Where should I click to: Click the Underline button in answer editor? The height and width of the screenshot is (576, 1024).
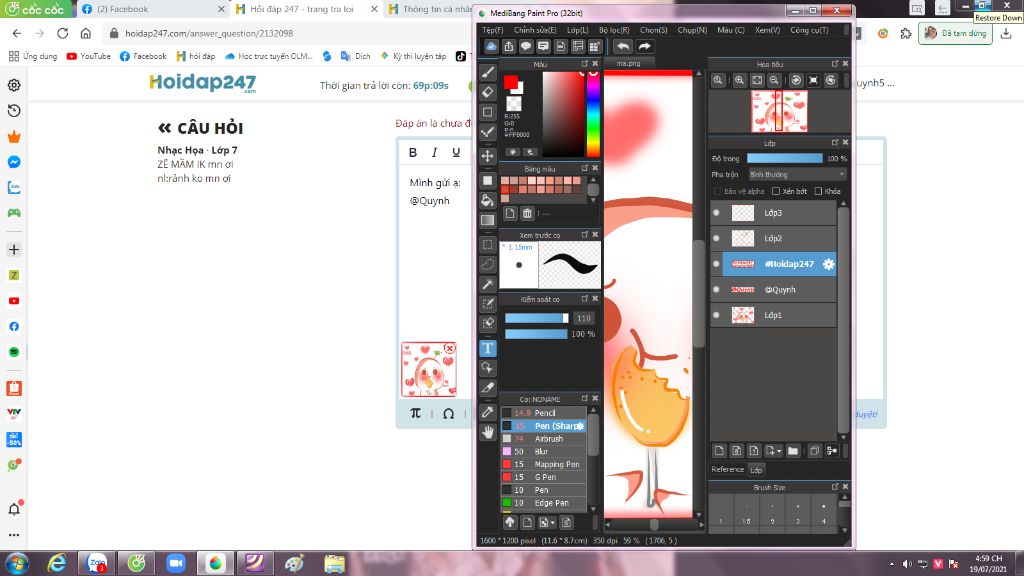(456, 152)
